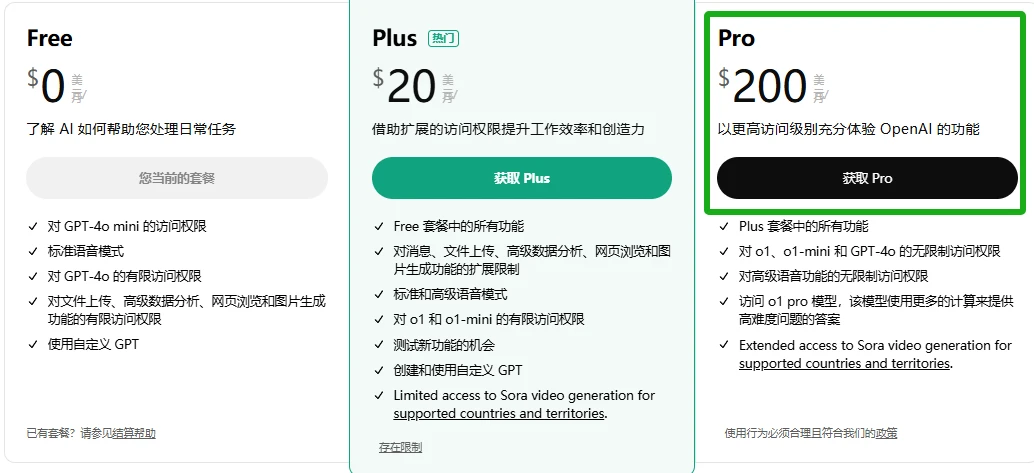Click the checkmark beside "测试新功能的机会"

pos(379,345)
